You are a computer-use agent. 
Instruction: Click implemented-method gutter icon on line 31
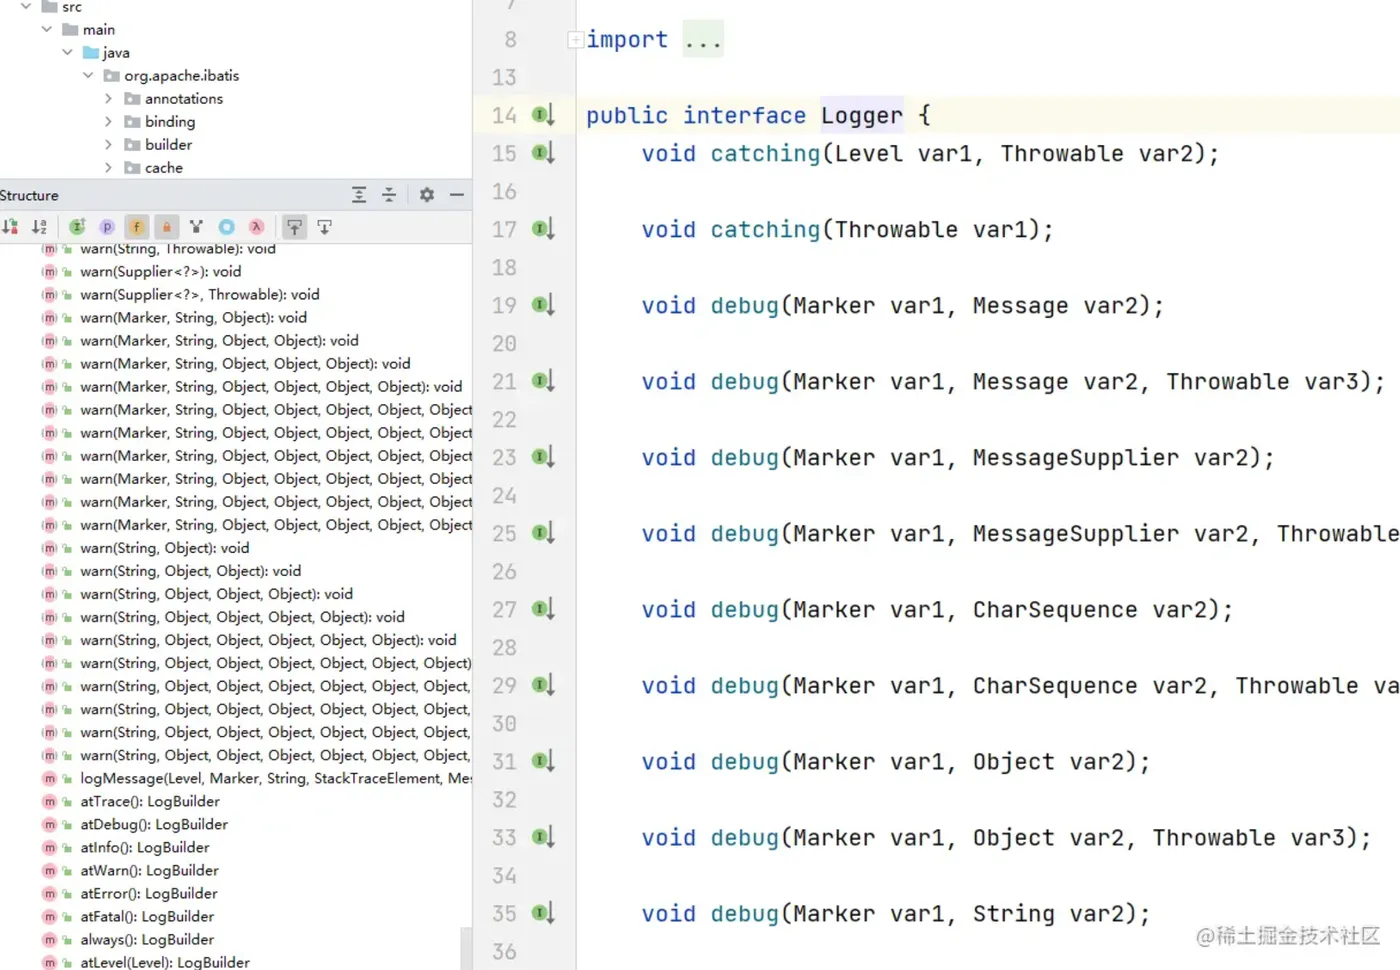coord(543,761)
